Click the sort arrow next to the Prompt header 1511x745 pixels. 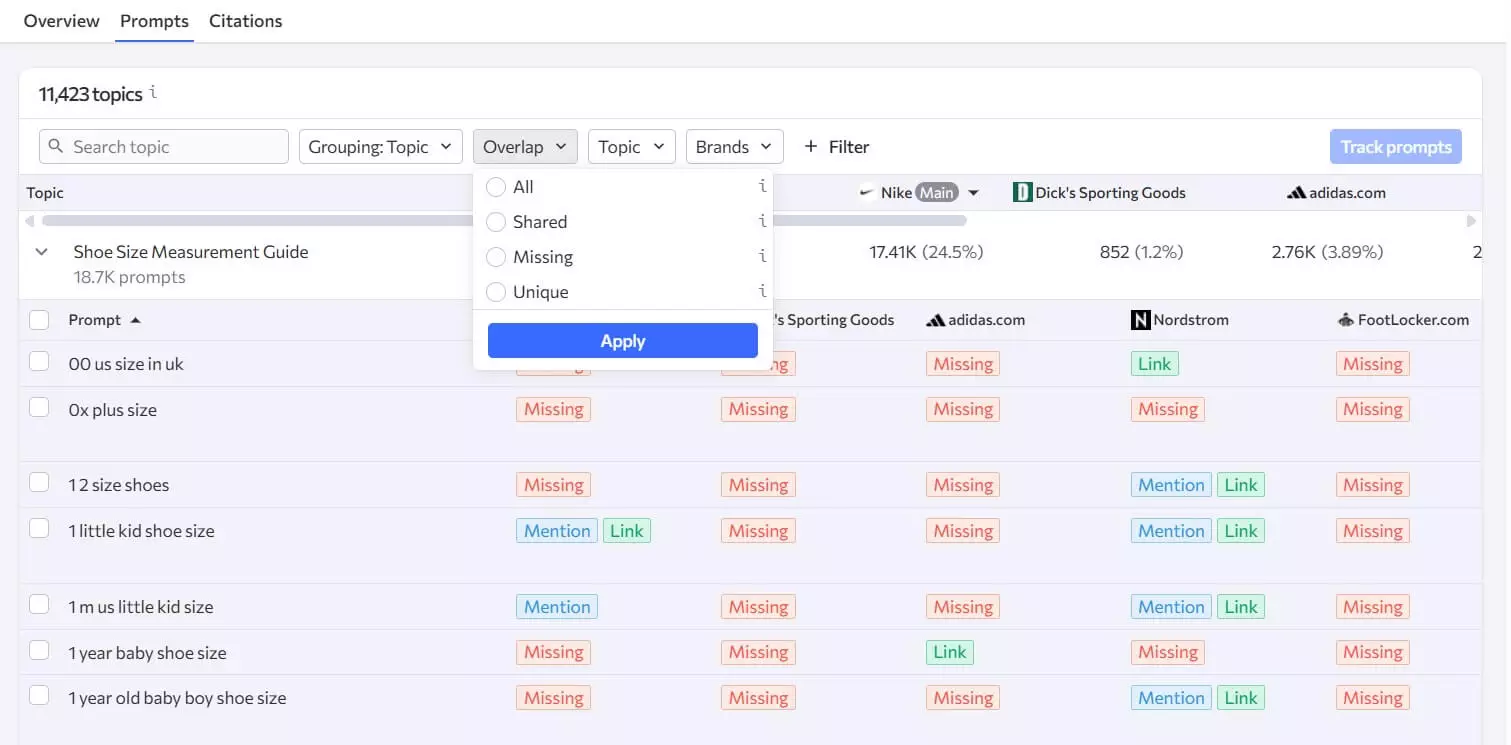(x=135, y=320)
